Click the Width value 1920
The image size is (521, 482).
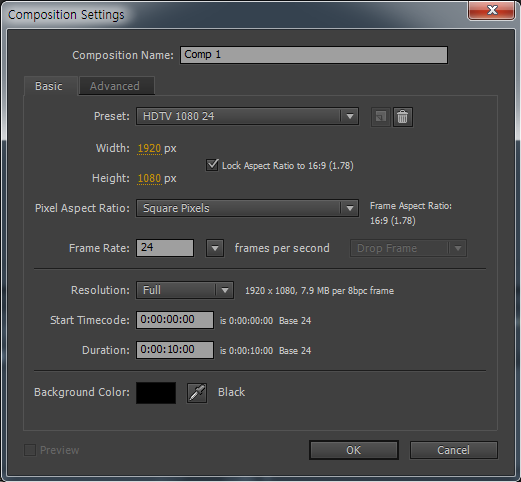coord(149,148)
